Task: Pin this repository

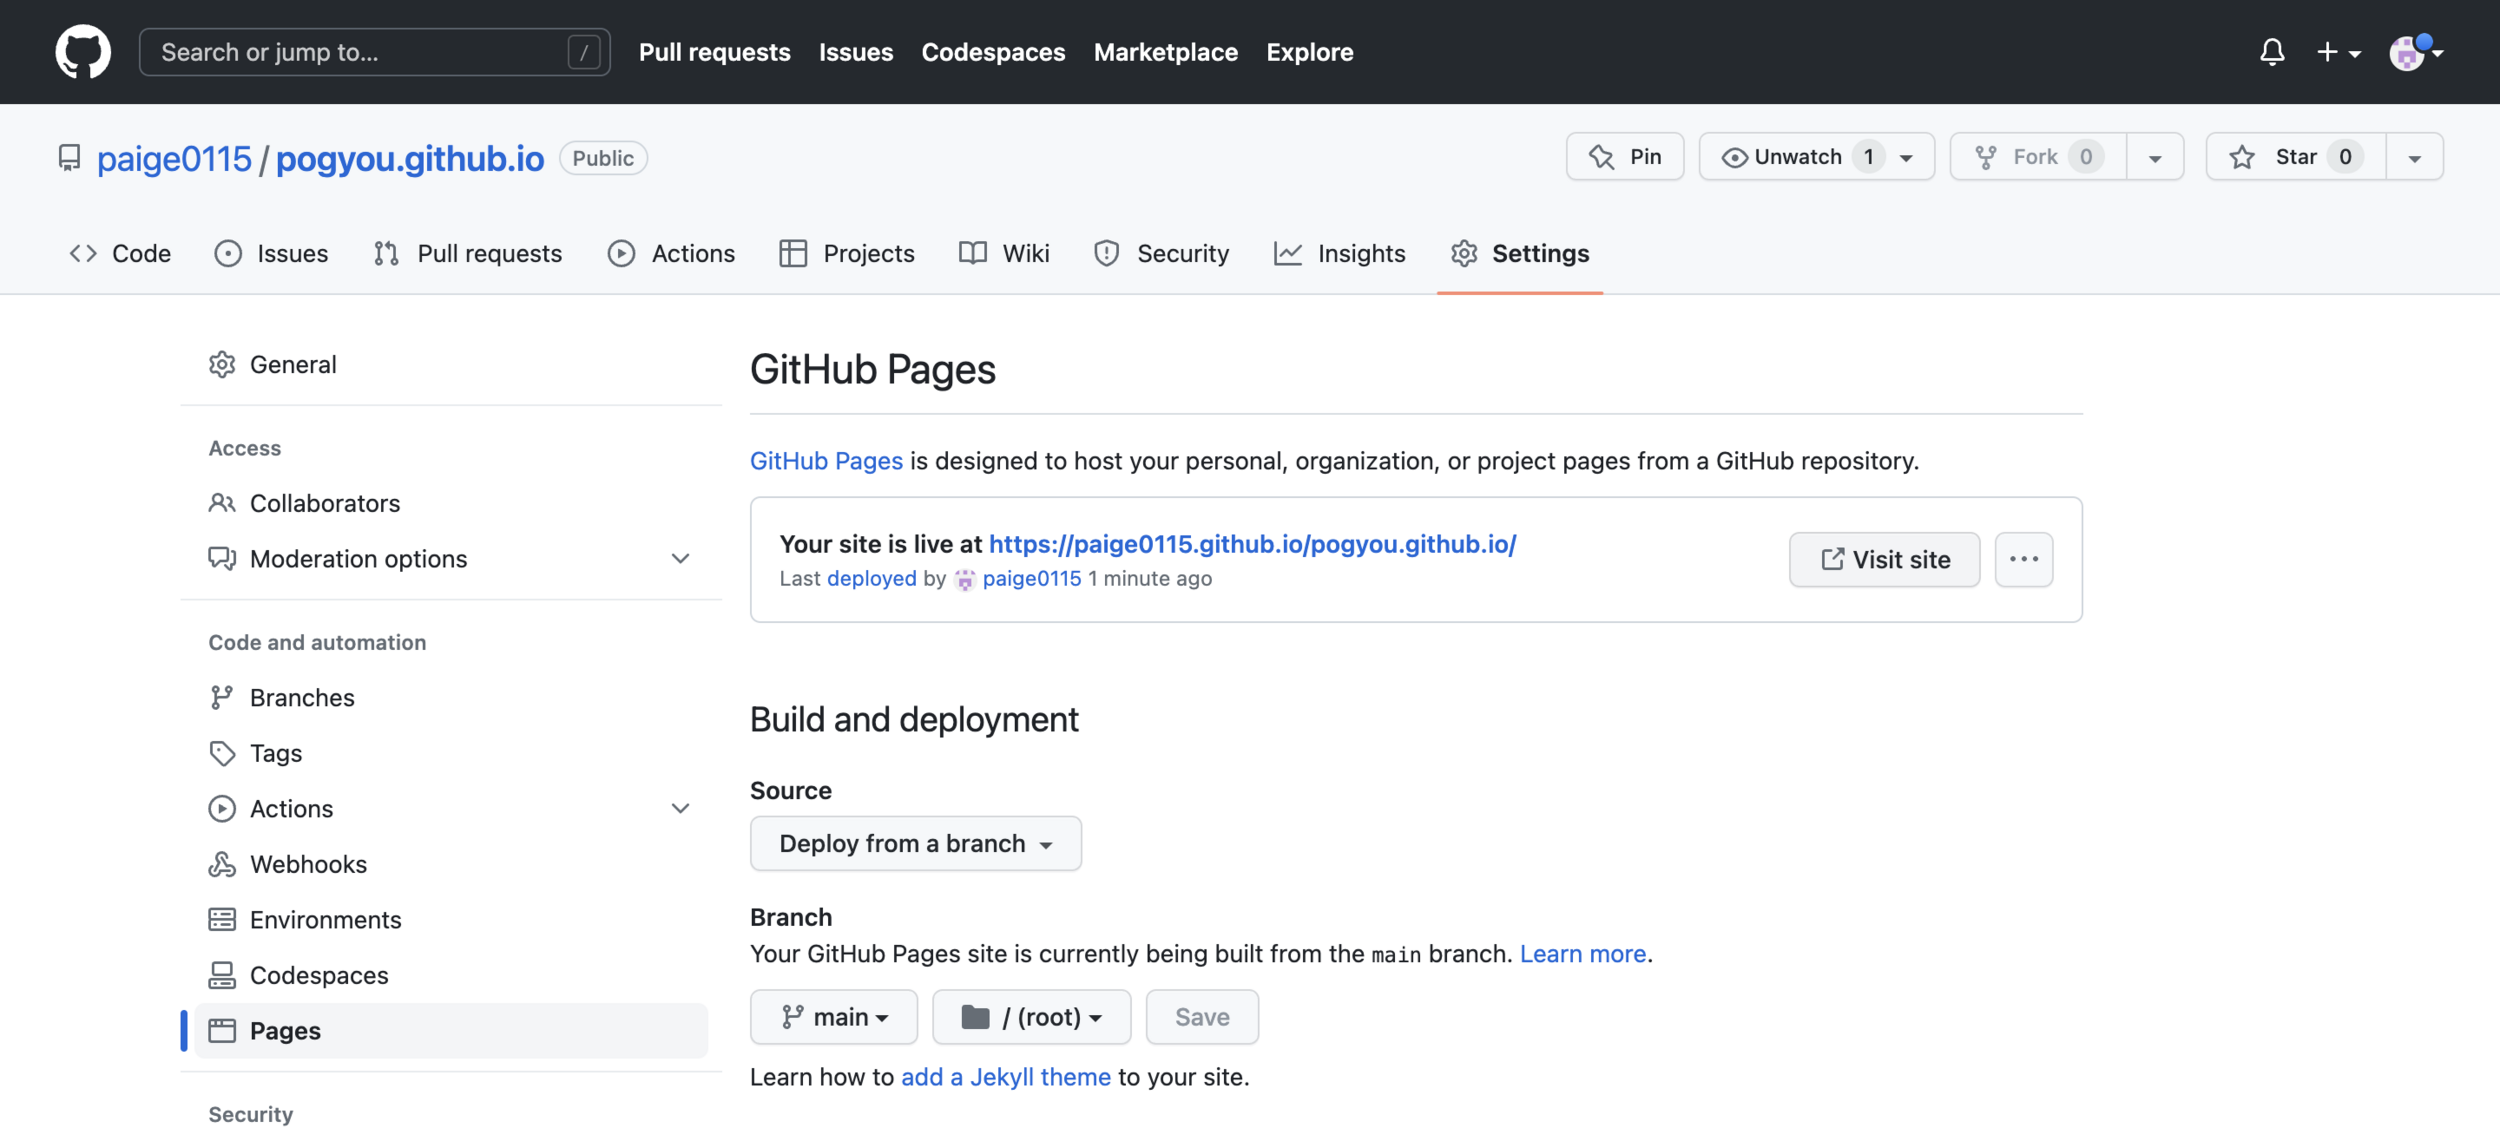Action: [1624, 157]
